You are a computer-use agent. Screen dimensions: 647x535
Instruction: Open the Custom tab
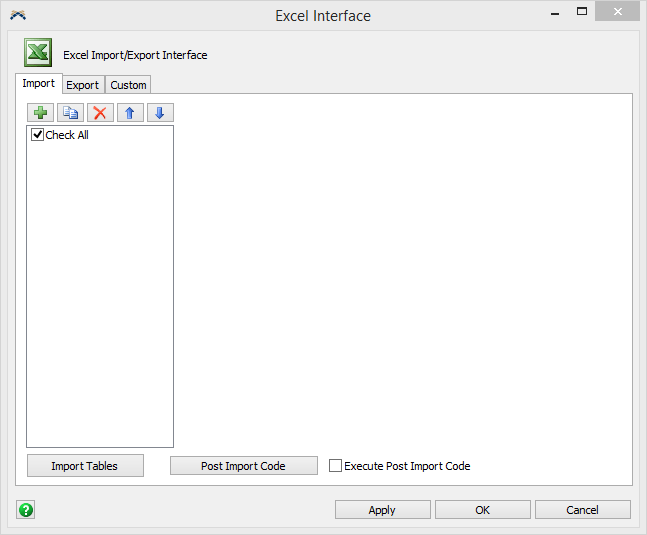click(x=128, y=85)
